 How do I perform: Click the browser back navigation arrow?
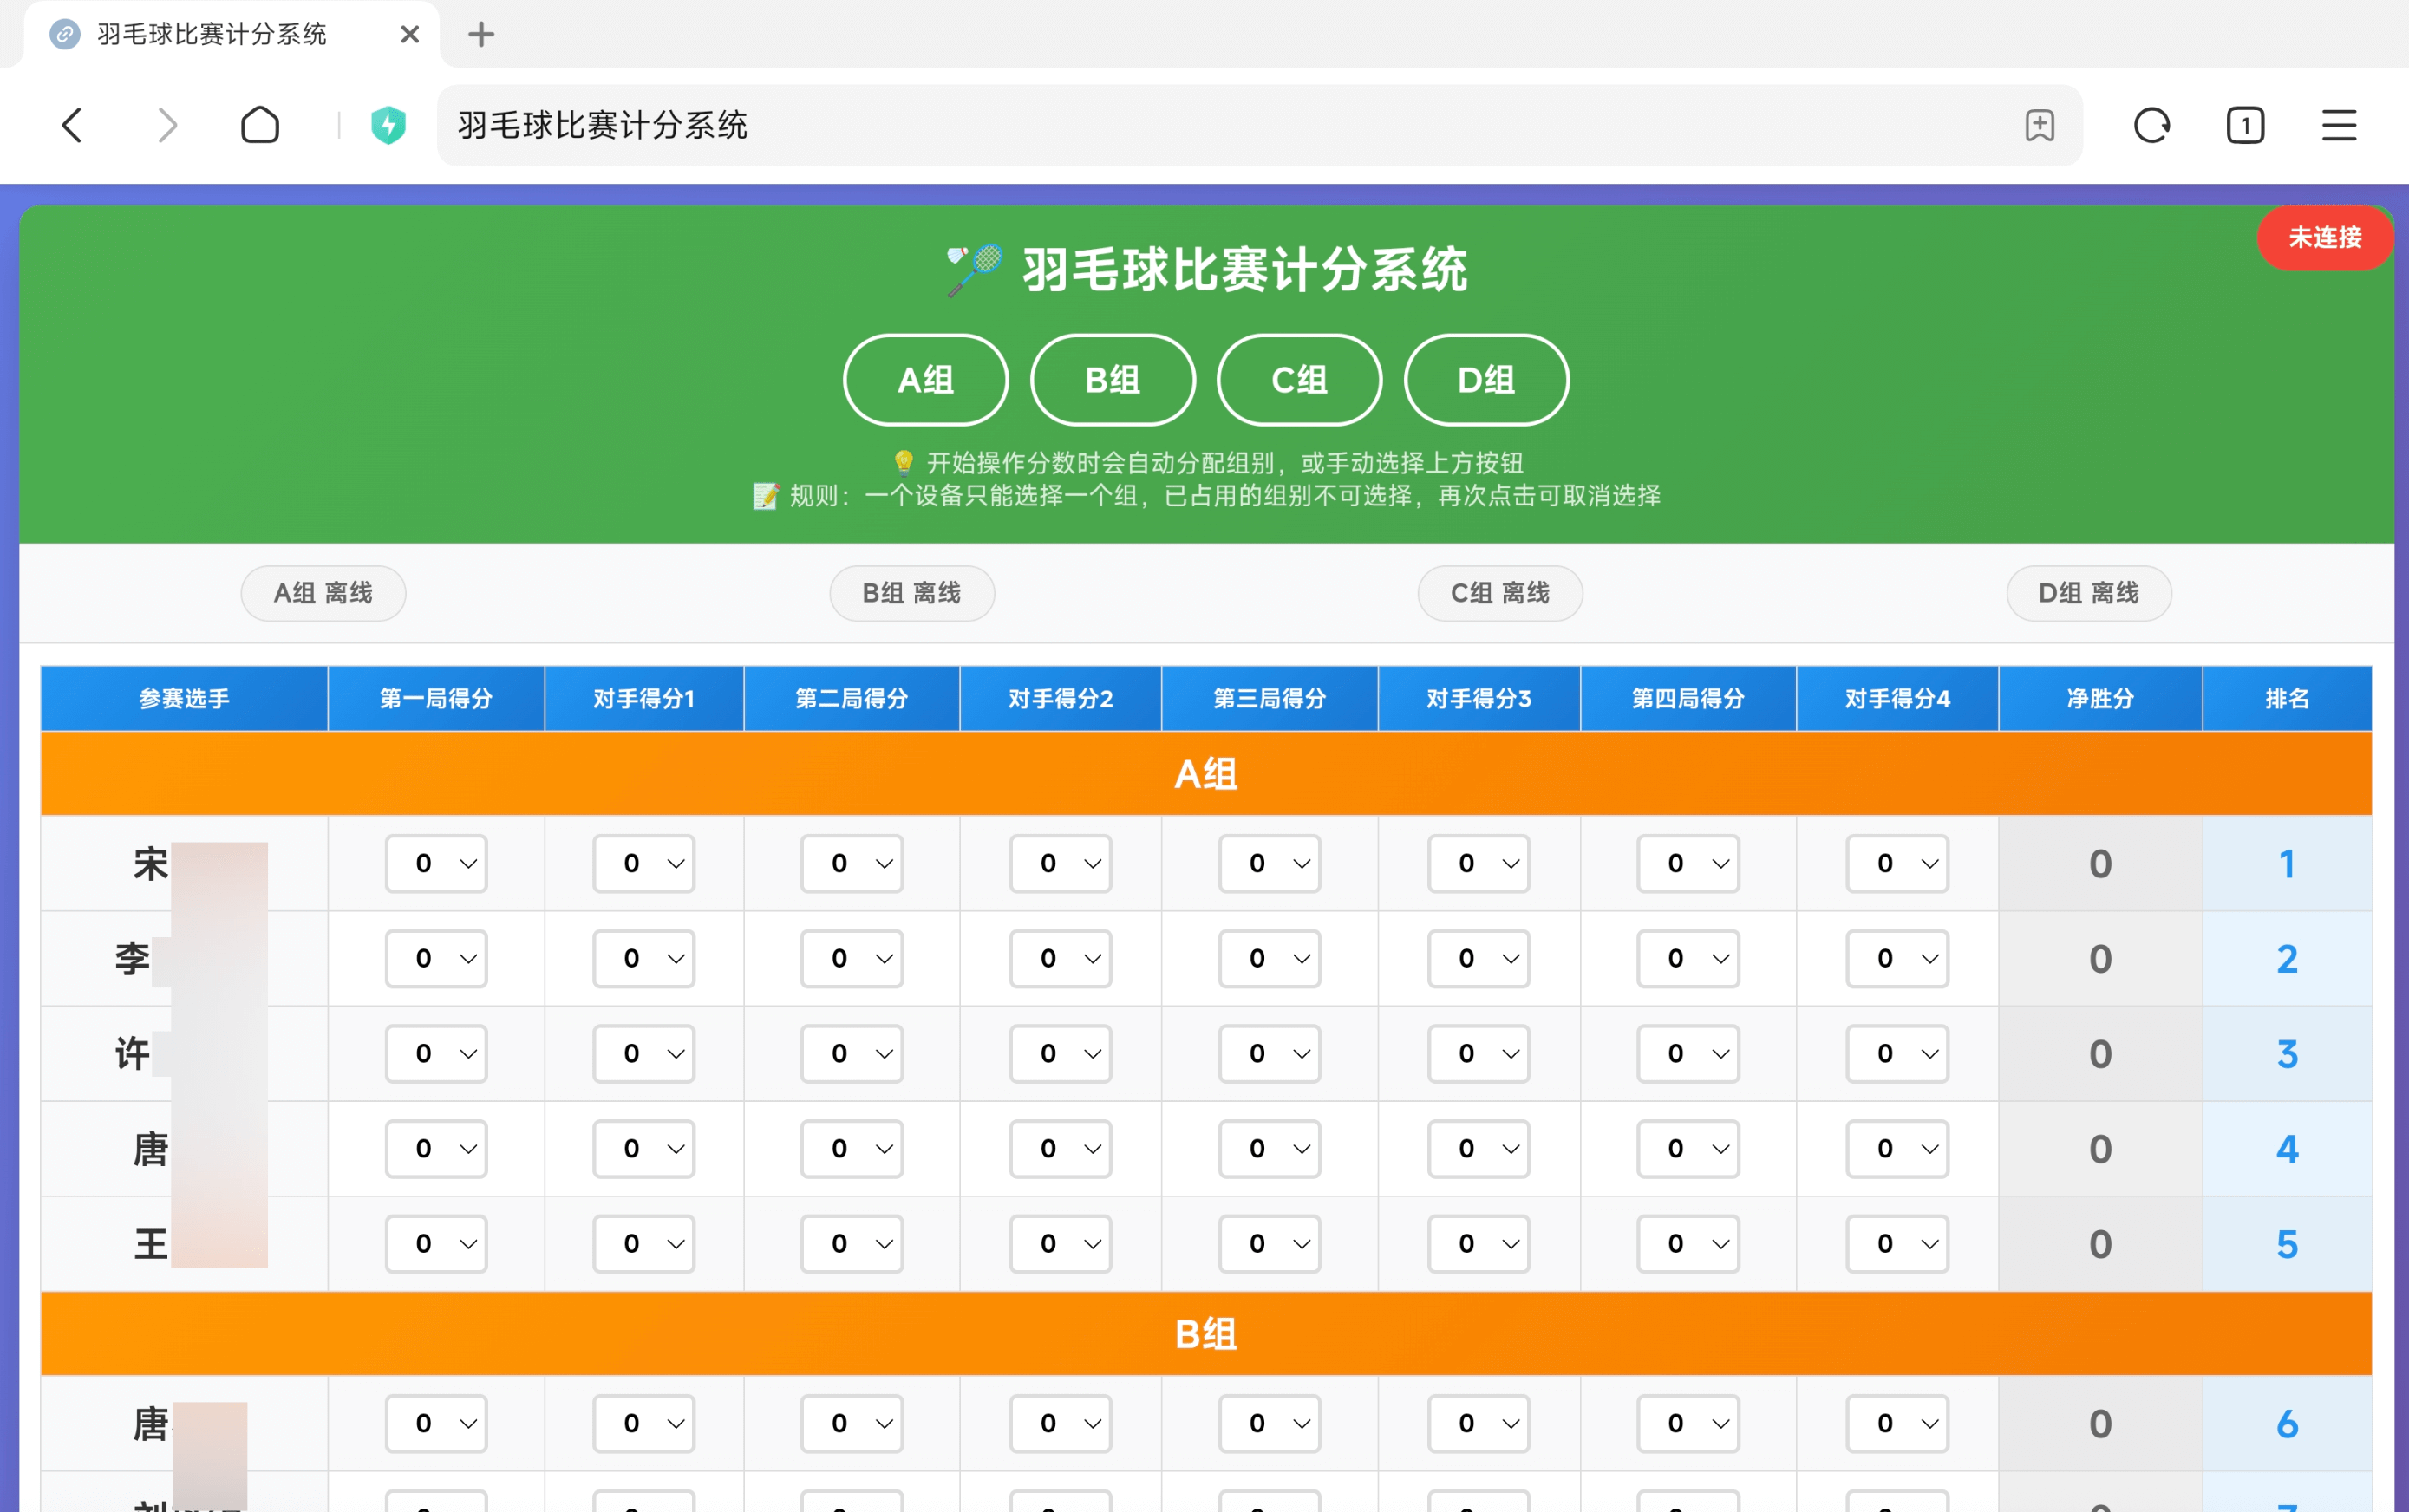point(71,125)
